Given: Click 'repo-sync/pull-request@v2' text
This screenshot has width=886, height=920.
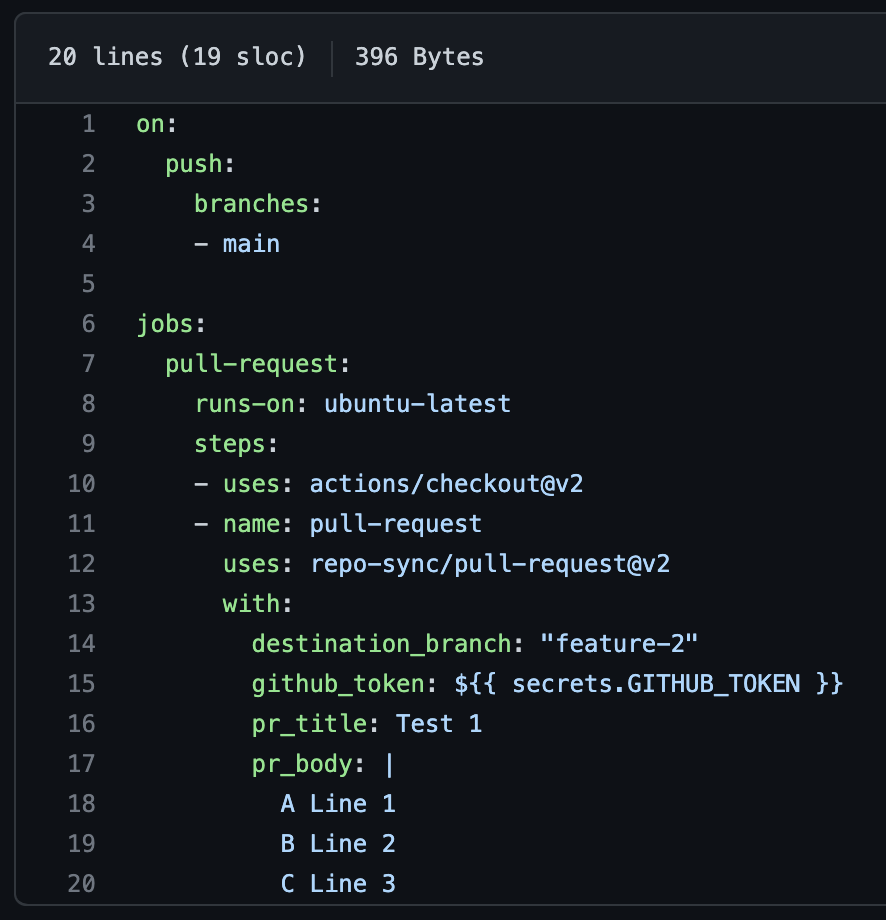Looking at the screenshot, I should tap(490, 564).
